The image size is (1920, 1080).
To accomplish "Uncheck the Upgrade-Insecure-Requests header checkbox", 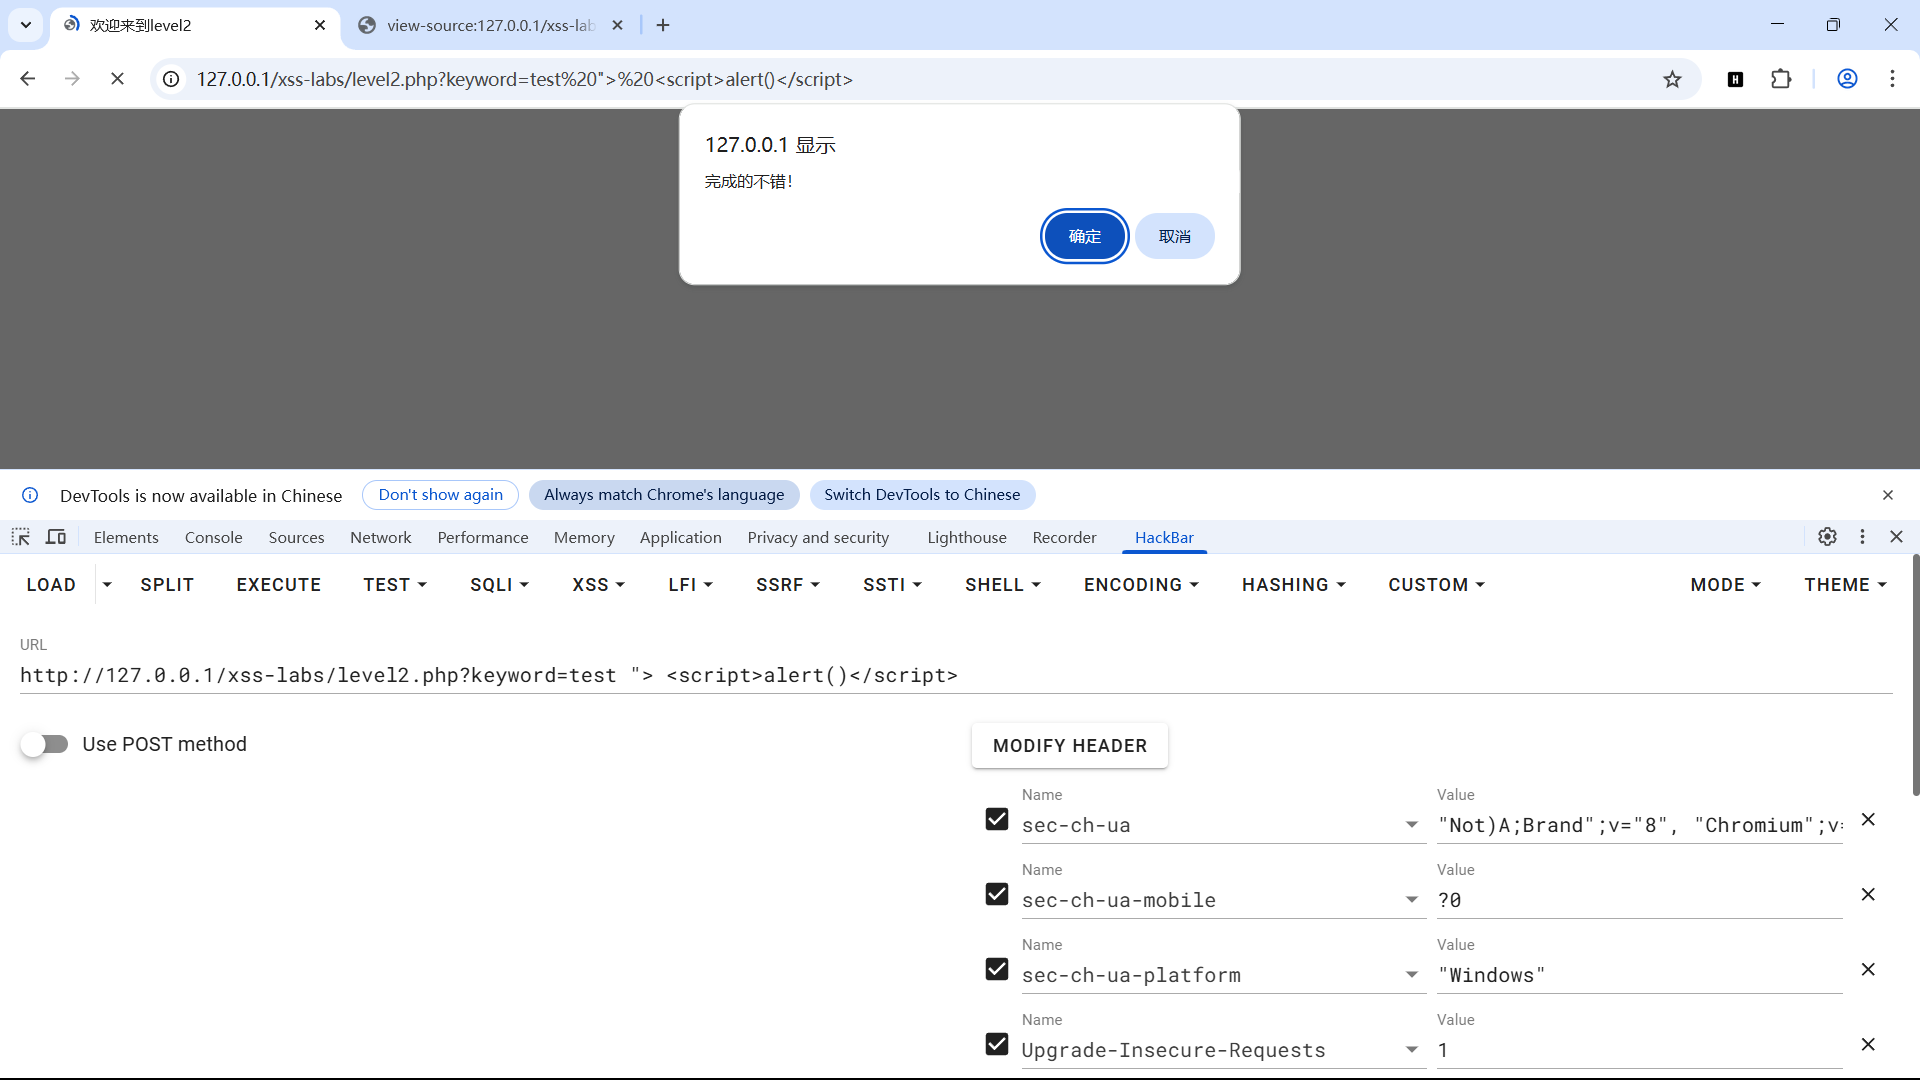I will [997, 1044].
